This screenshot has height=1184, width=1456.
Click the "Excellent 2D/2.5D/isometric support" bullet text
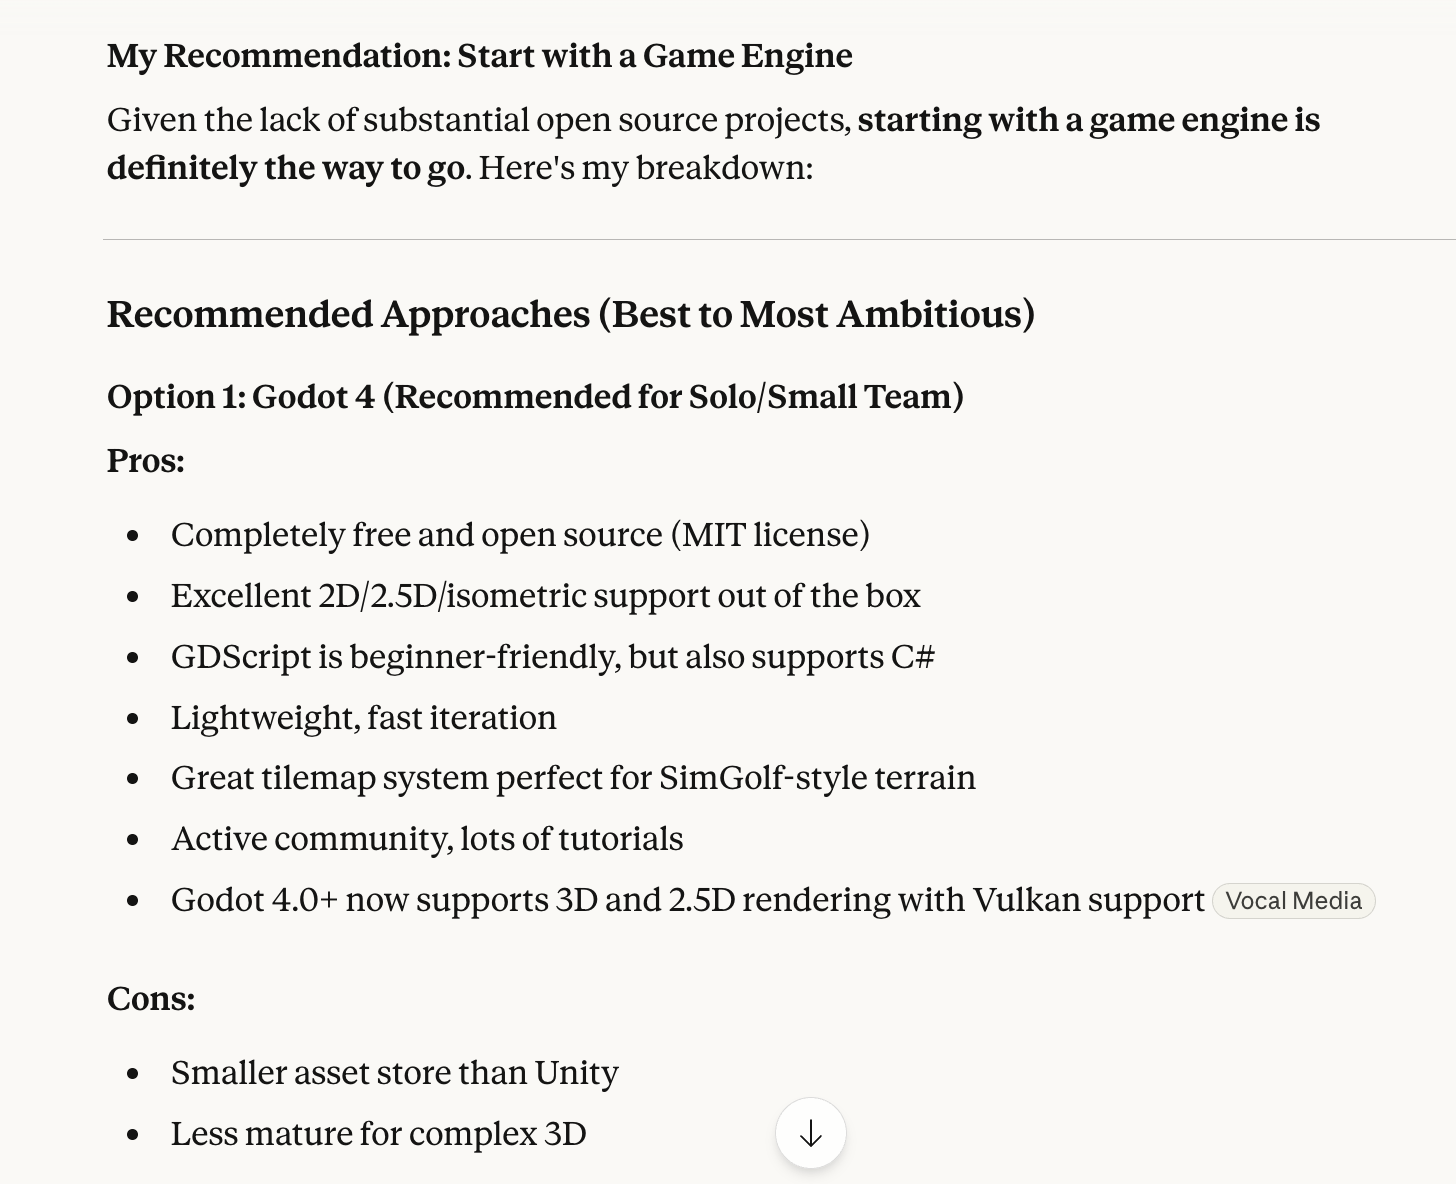(545, 596)
